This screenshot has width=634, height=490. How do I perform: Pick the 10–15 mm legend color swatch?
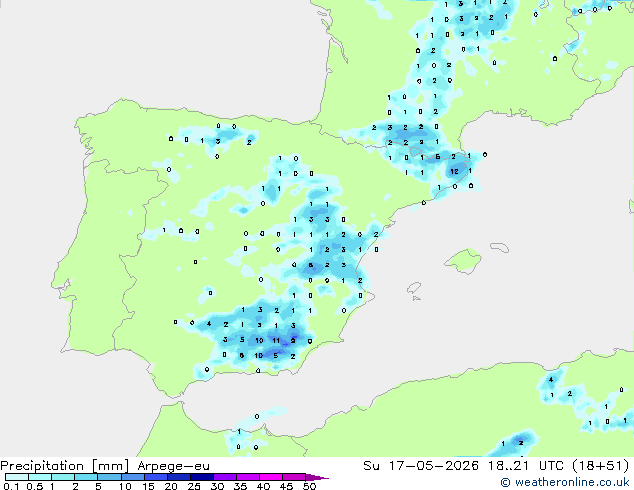[x=132, y=477]
